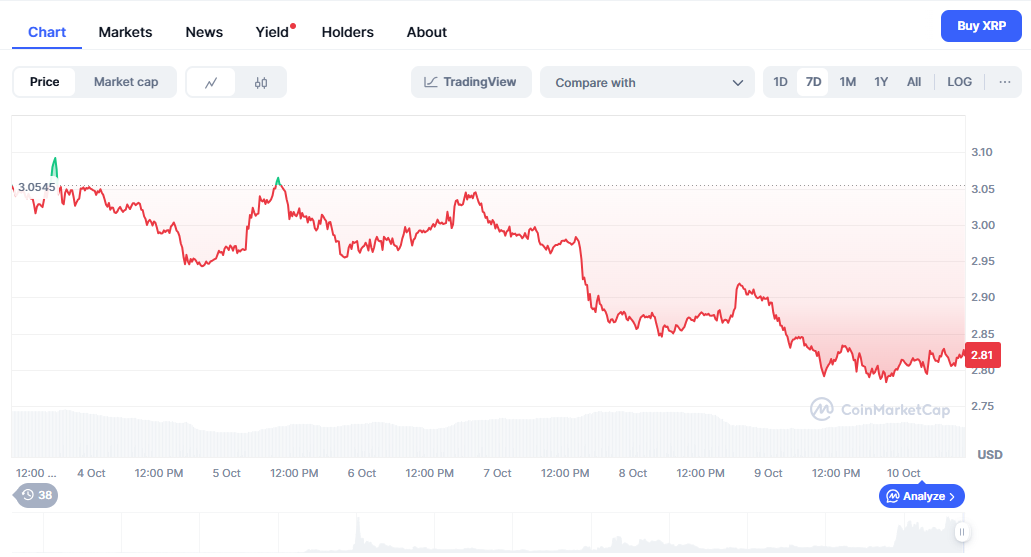Open the Yield tab
The height and width of the screenshot is (557, 1031).
click(272, 32)
